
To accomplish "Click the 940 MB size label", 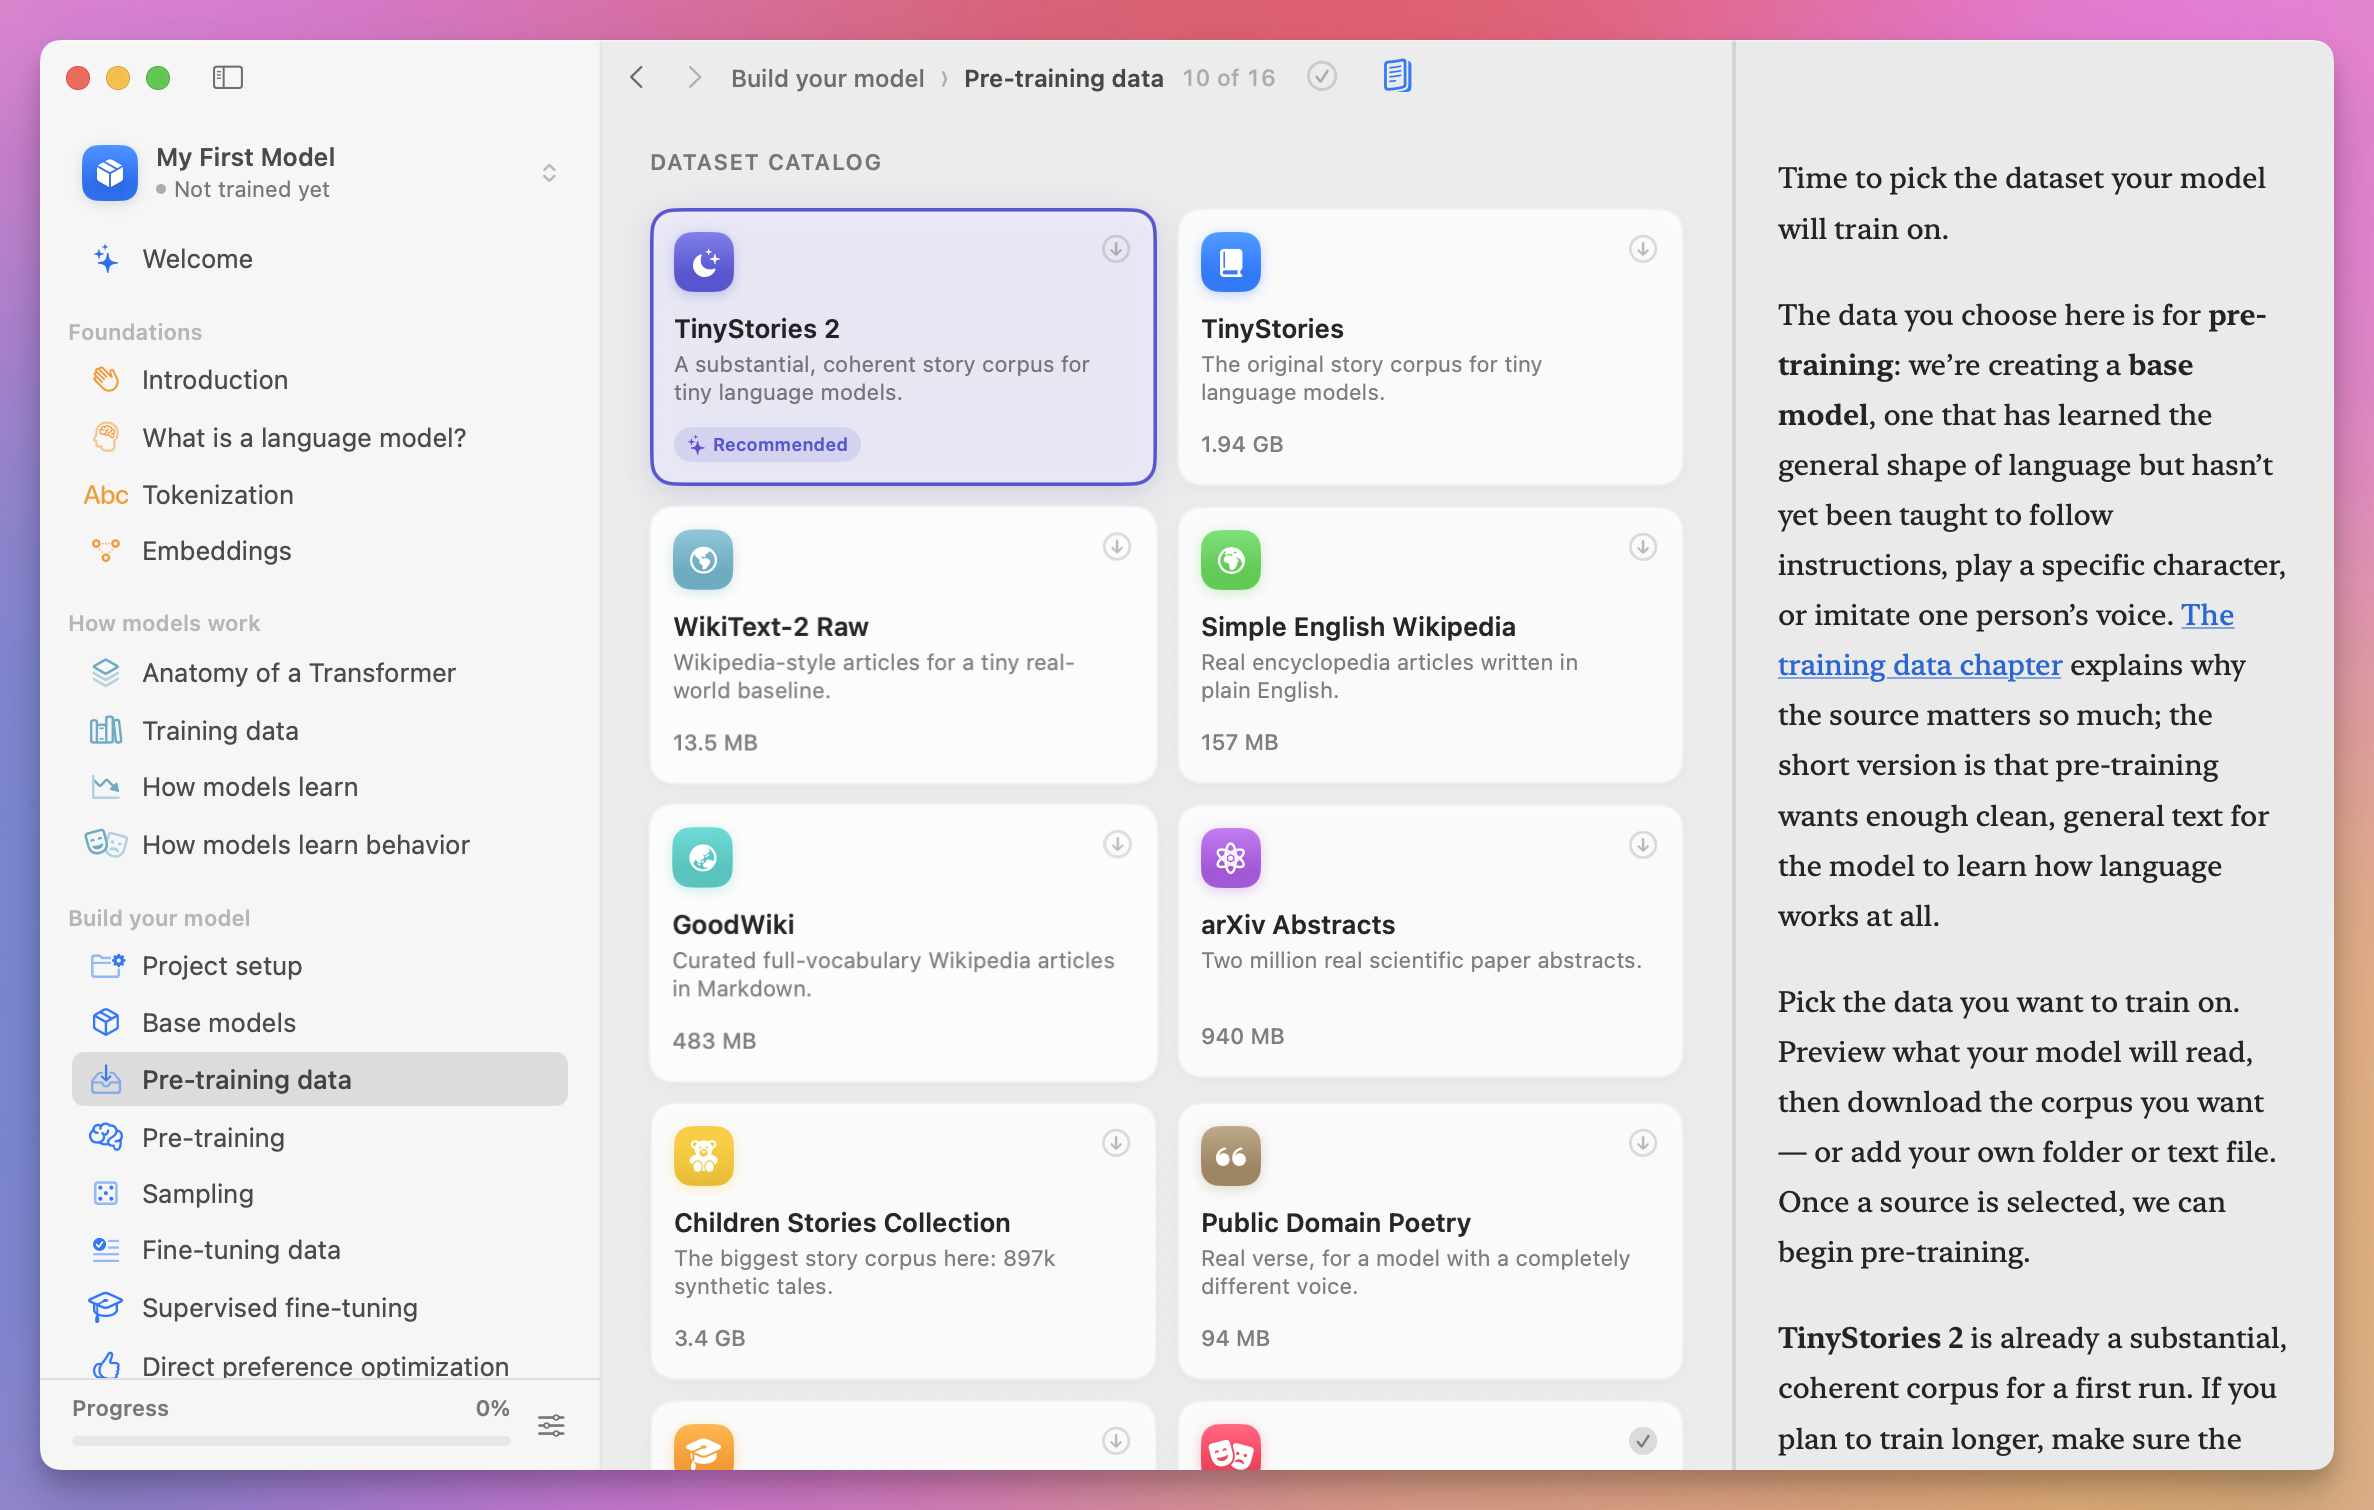I will click(1242, 1037).
